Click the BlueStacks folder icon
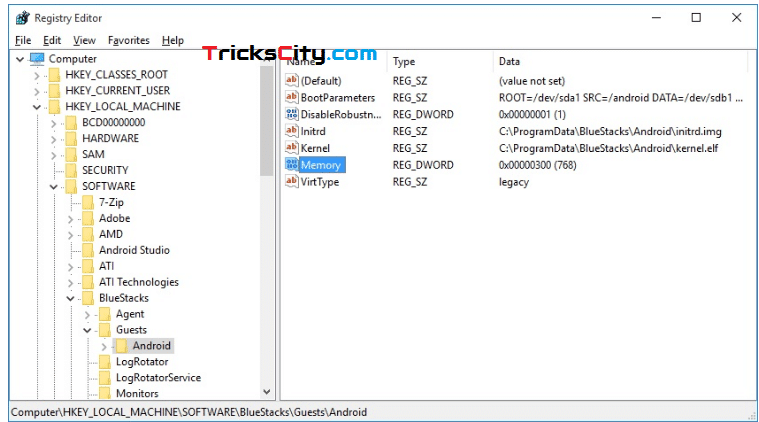 pos(89,298)
